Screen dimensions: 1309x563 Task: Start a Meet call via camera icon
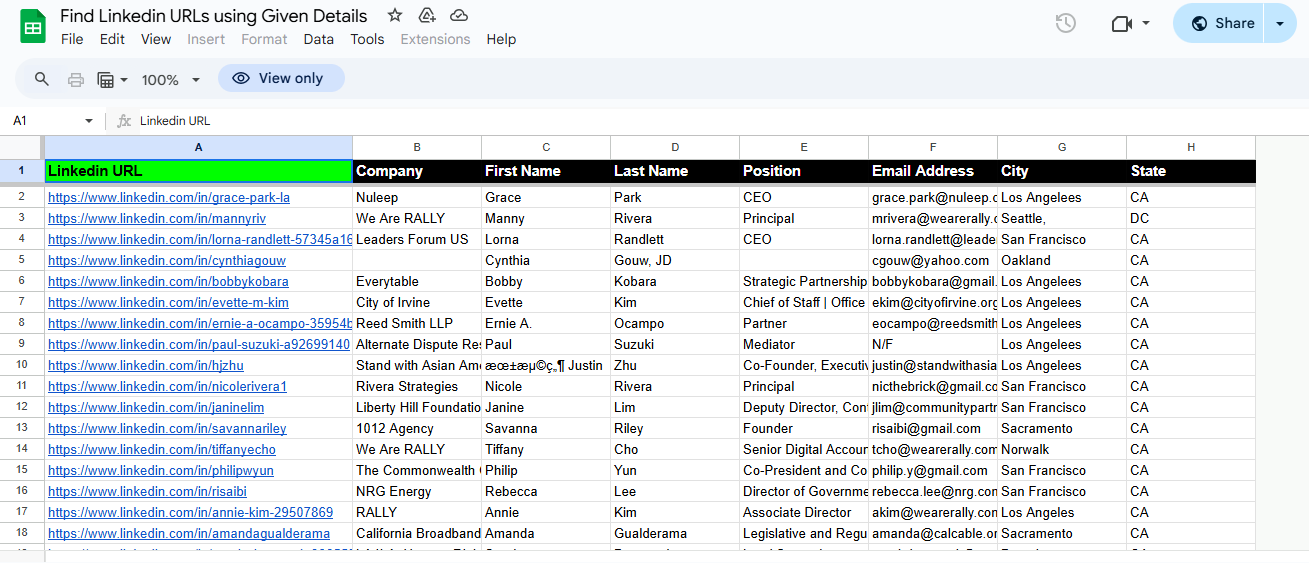(1122, 23)
